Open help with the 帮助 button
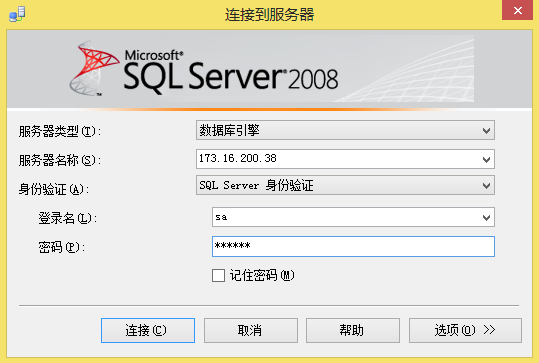539x363 pixels. (x=353, y=330)
